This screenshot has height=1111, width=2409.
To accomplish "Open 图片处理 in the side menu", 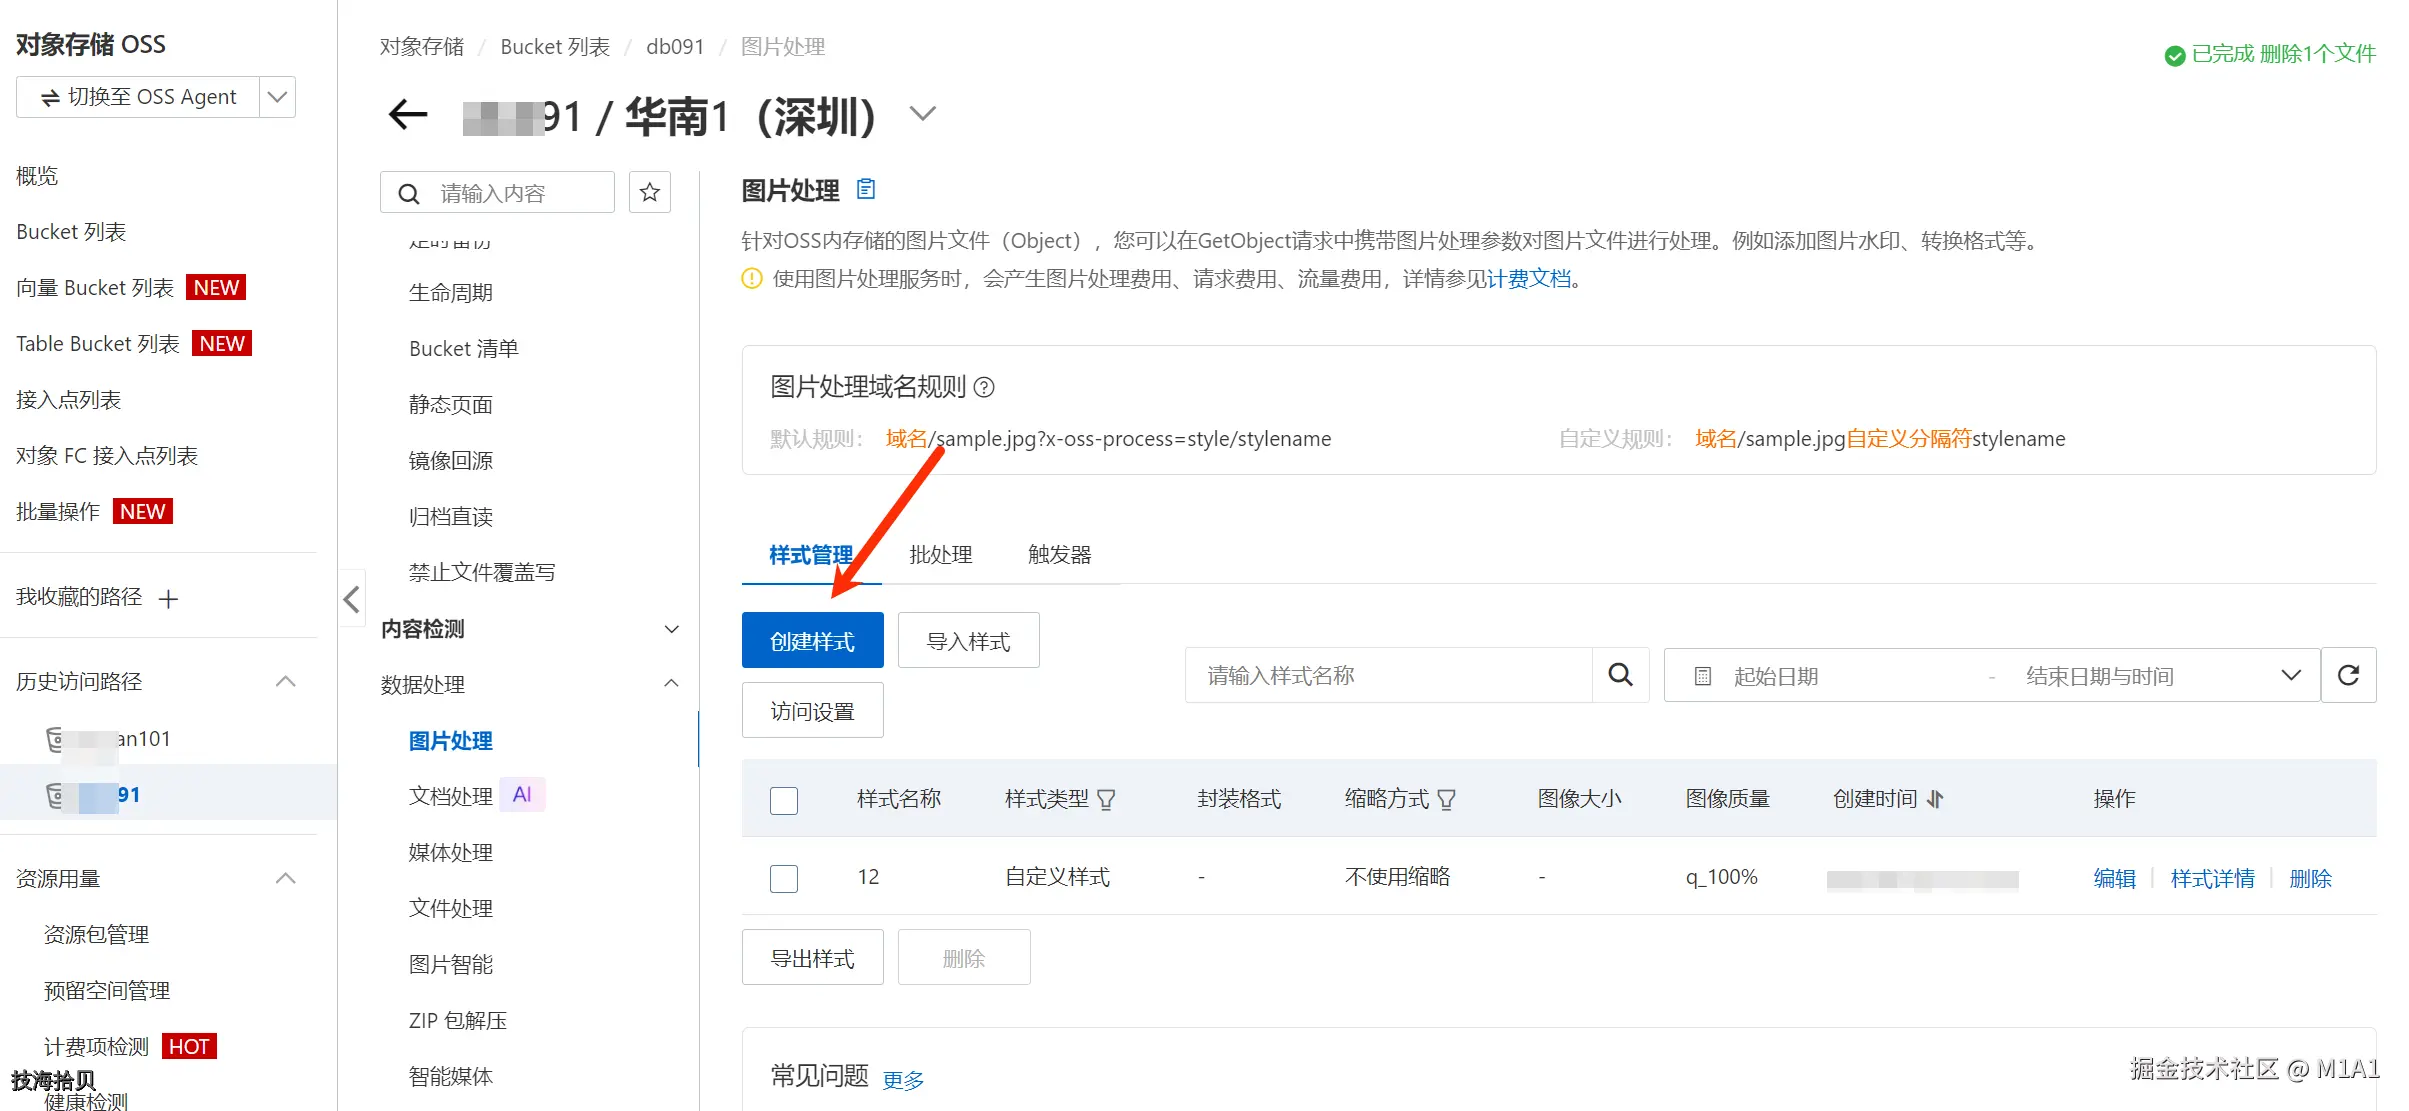I will click(451, 741).
